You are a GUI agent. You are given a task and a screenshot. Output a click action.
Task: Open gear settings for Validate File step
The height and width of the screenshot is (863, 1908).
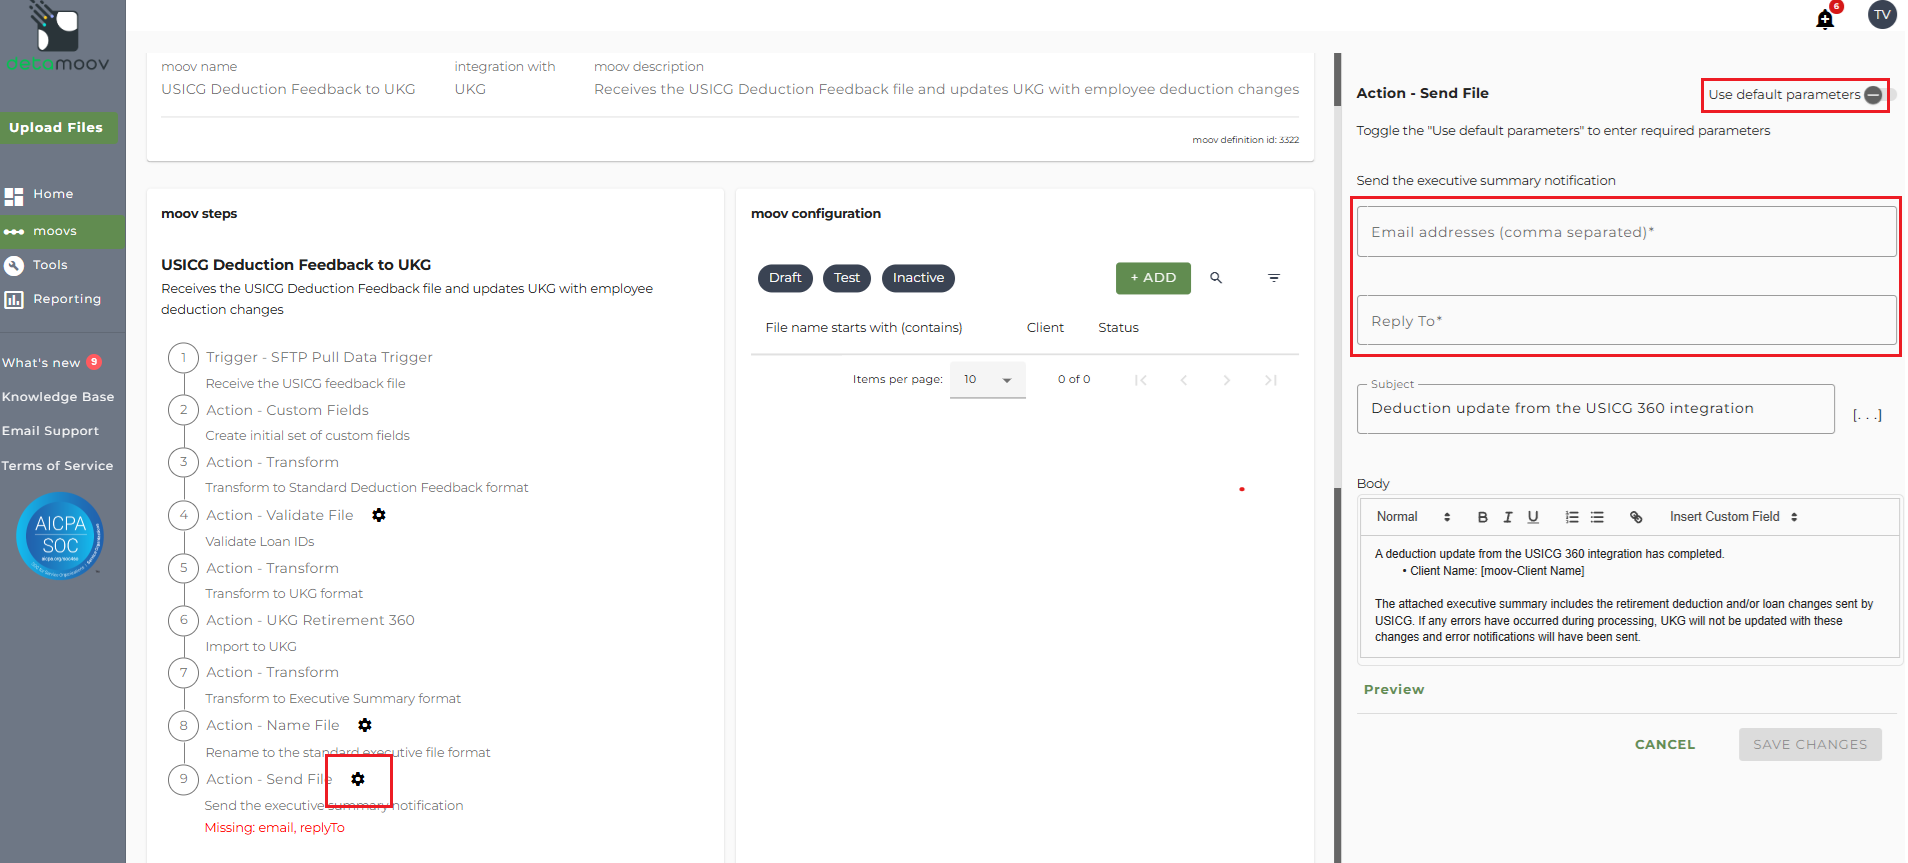[379, 515]
